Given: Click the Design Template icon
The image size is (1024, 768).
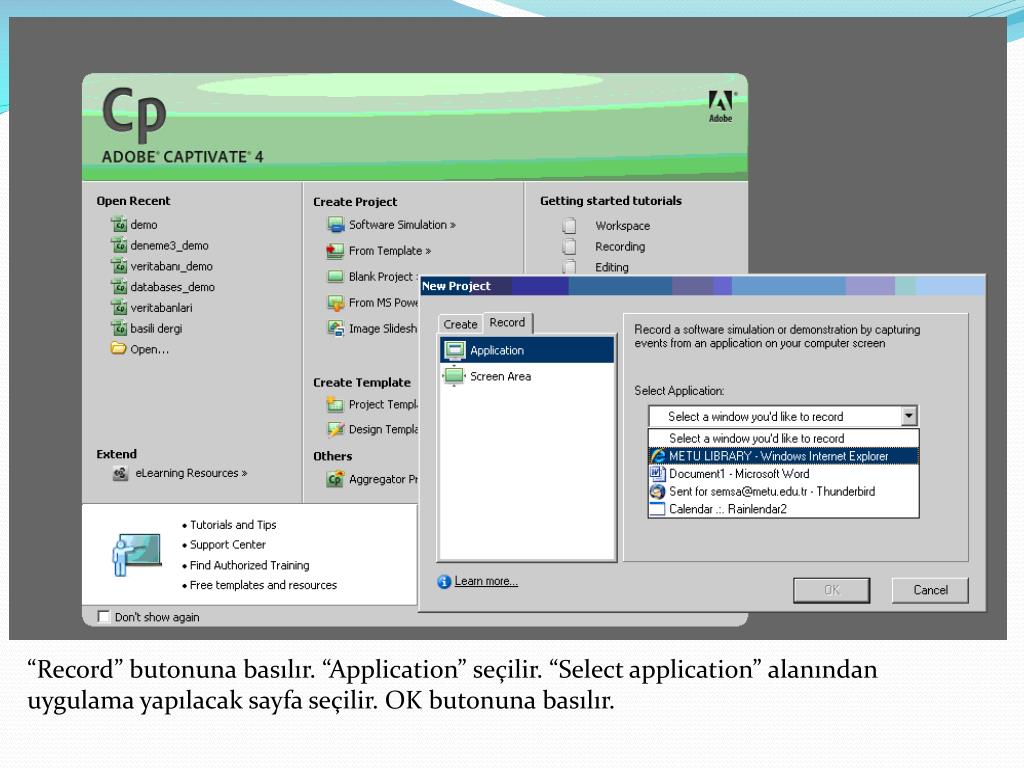Looking at the screenshot, I should point(335,430).
